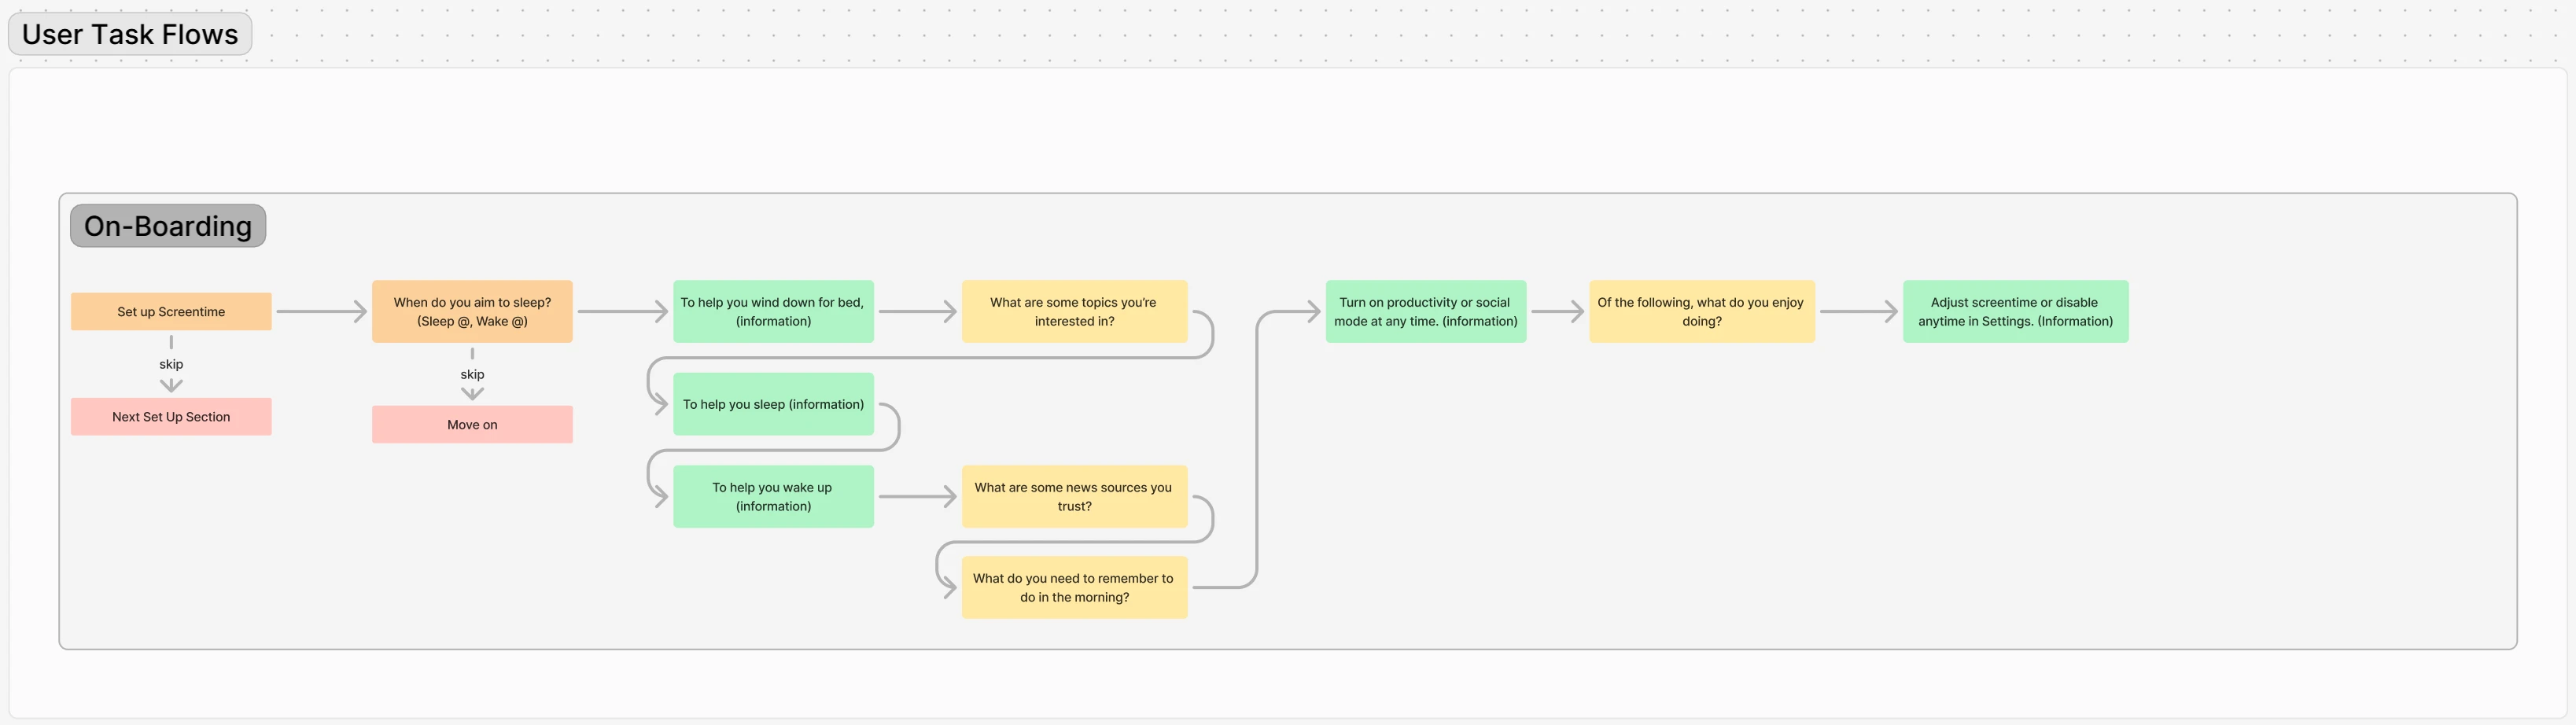Click arrow from Set up Screentime to sleep card
2576x725 pixels.
[x=322, y=312]
